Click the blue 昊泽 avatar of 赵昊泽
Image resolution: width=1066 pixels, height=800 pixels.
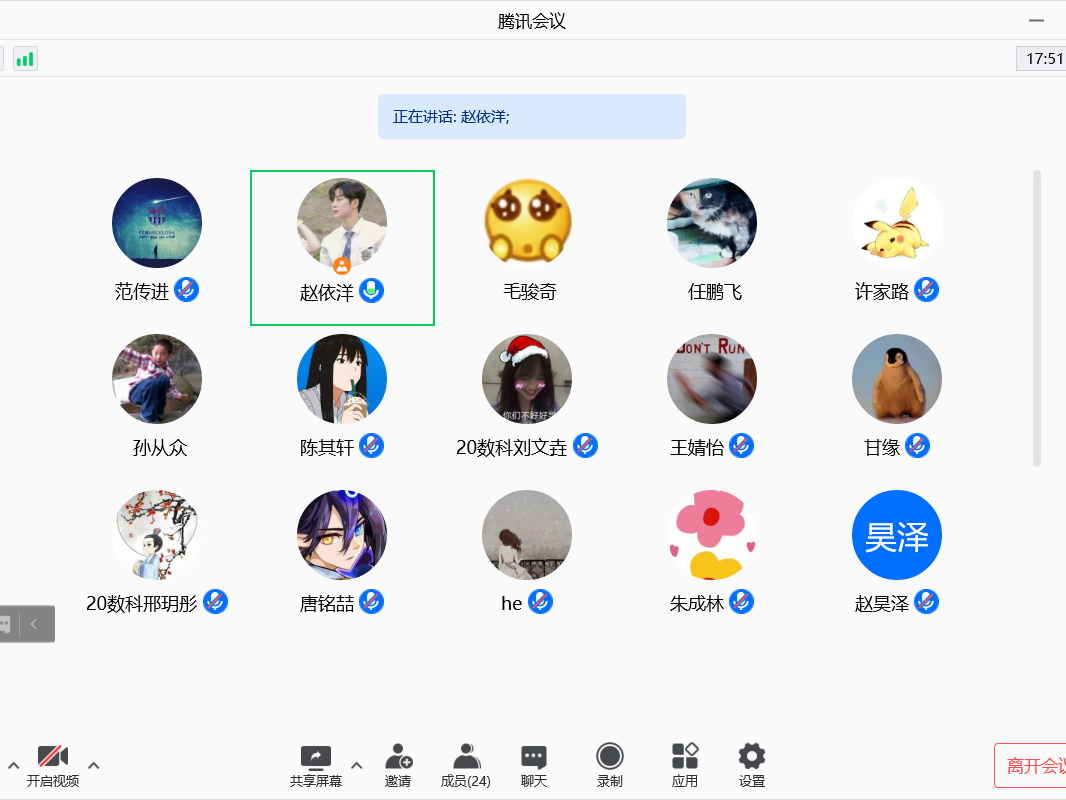pyautogui.click(x=896, y=535)
